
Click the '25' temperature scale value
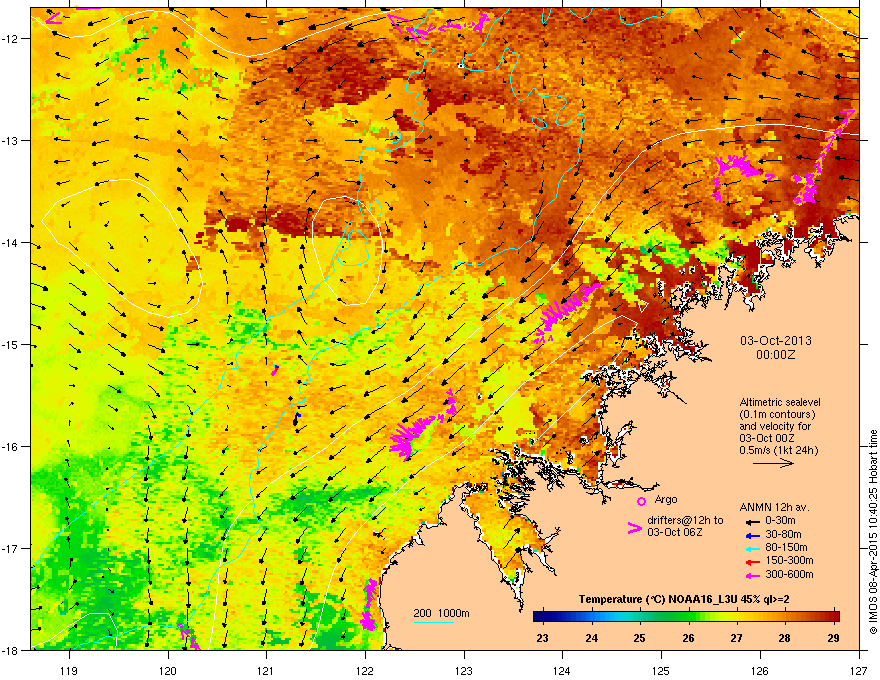tap(639, 638)
